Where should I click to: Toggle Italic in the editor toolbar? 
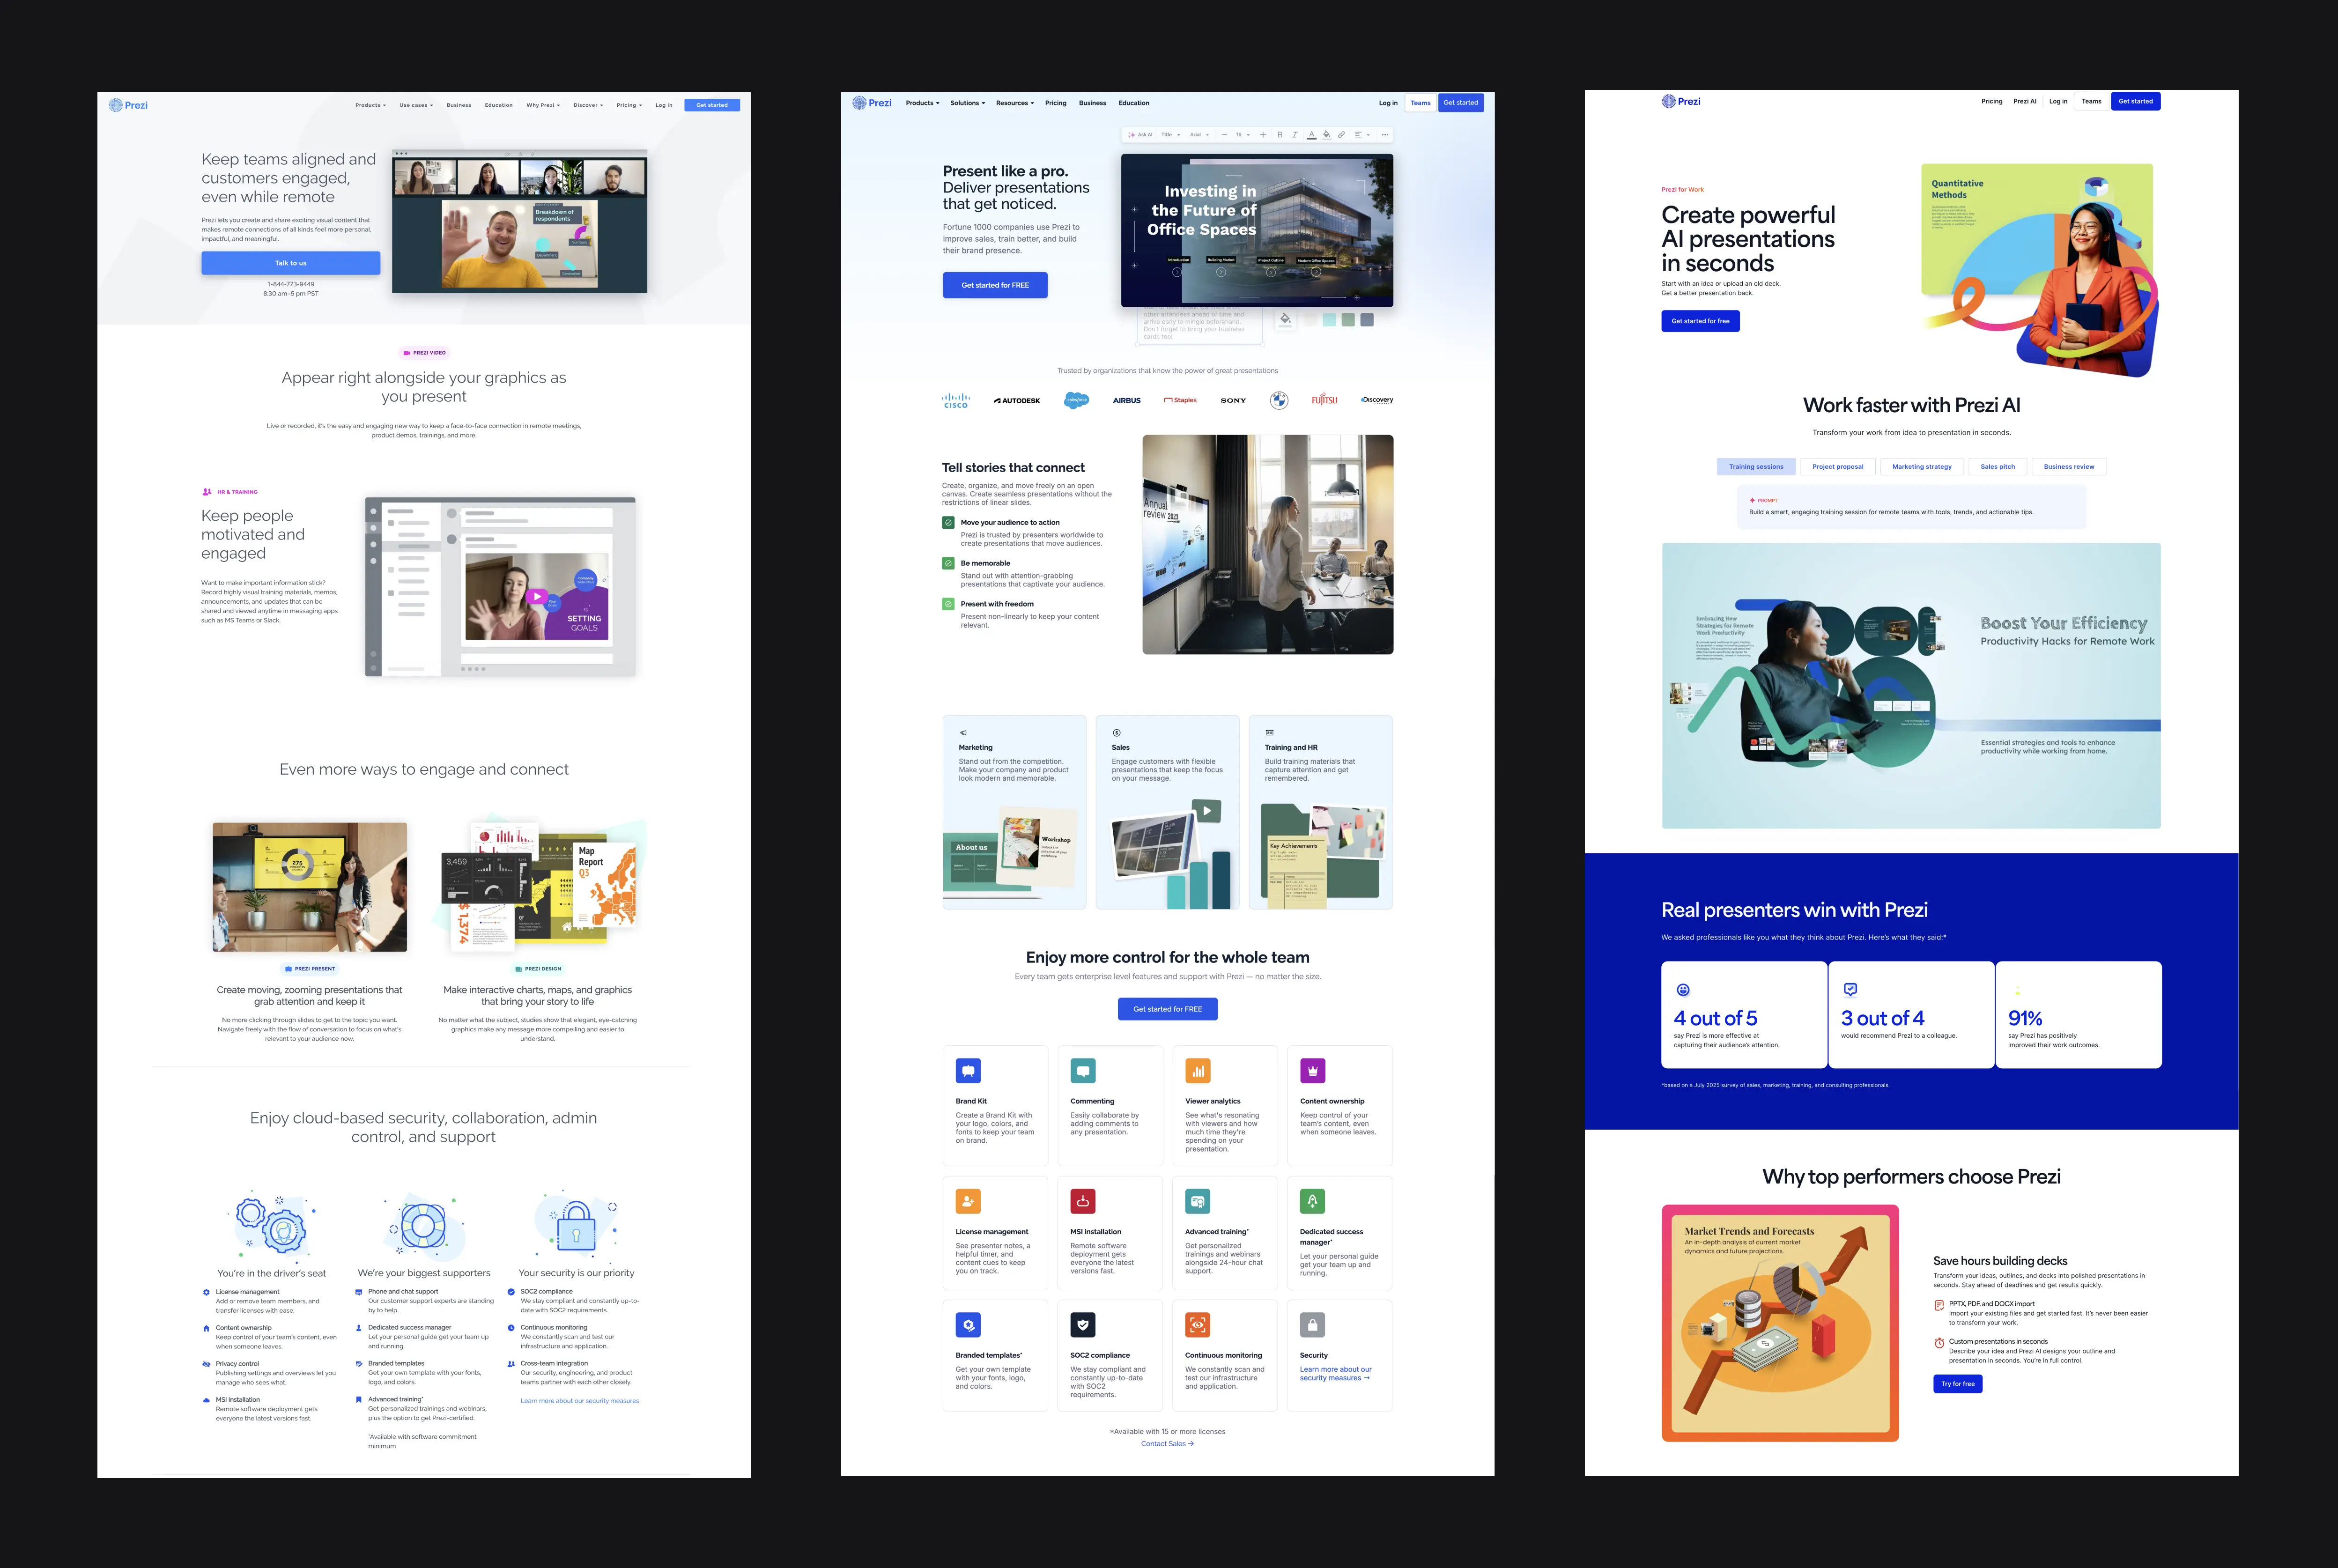1295,135
